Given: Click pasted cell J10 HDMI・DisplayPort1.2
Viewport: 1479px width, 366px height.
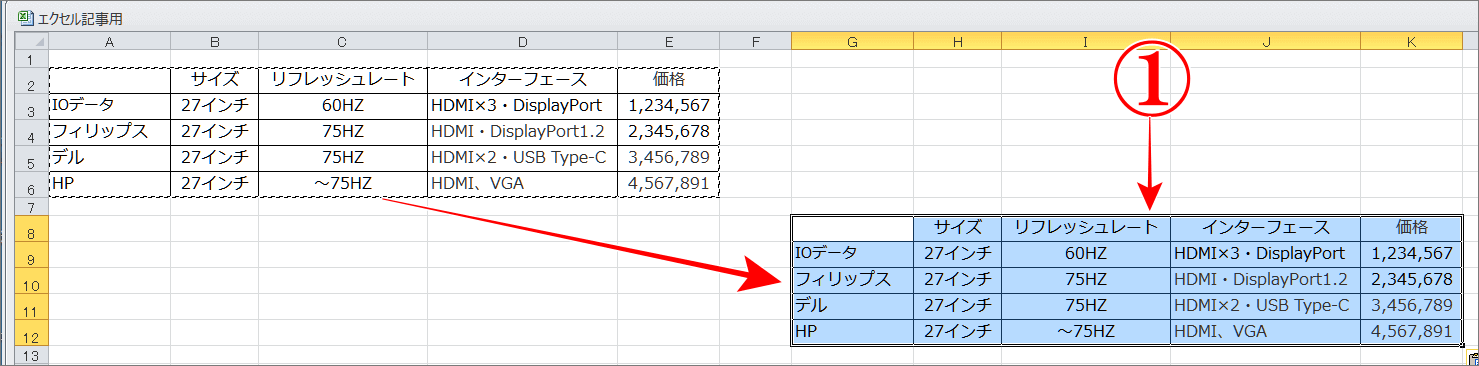Looking at the screenshot, I should click(x=1265, y=280).
